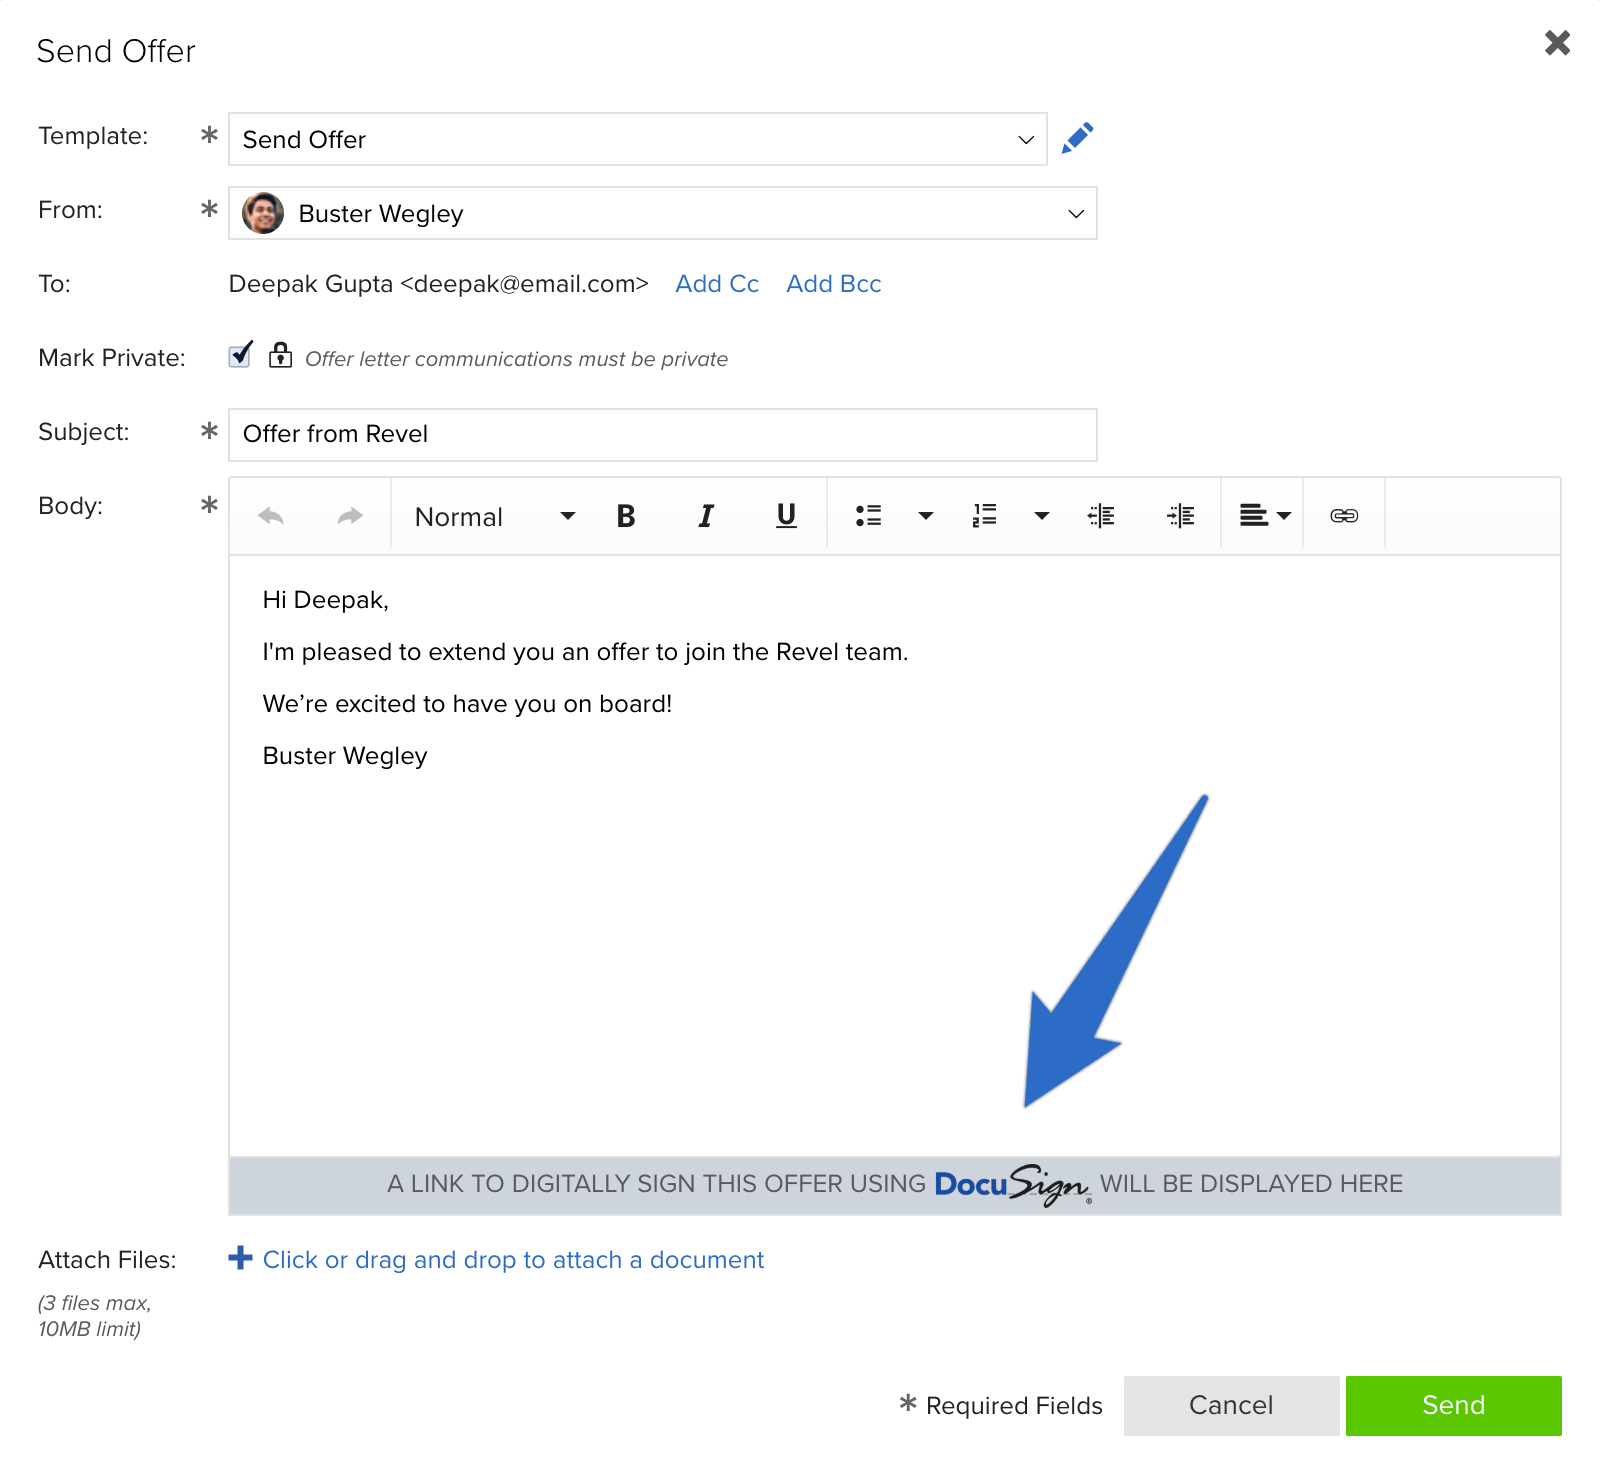Click the edit template pencil icon

point(1077,138)
